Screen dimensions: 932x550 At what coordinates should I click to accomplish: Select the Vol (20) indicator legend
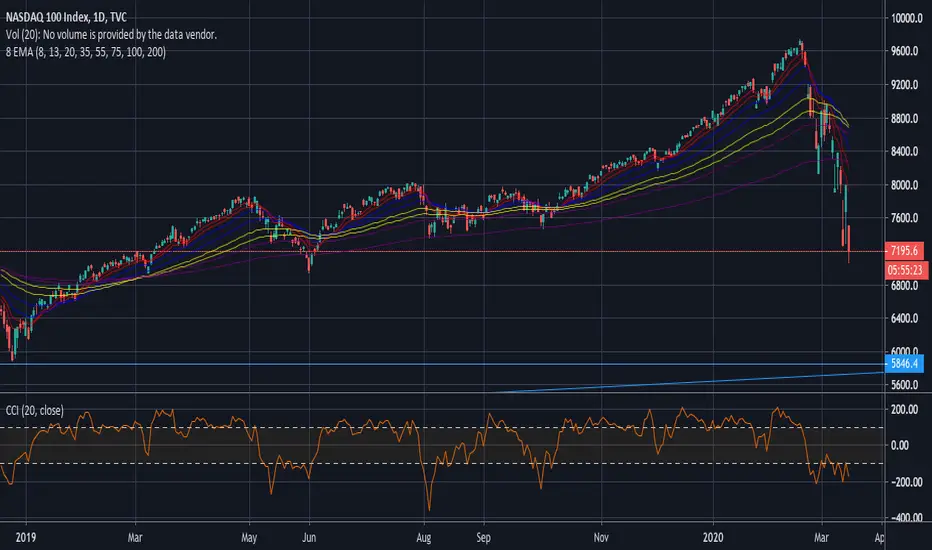(x=111, y=34)
